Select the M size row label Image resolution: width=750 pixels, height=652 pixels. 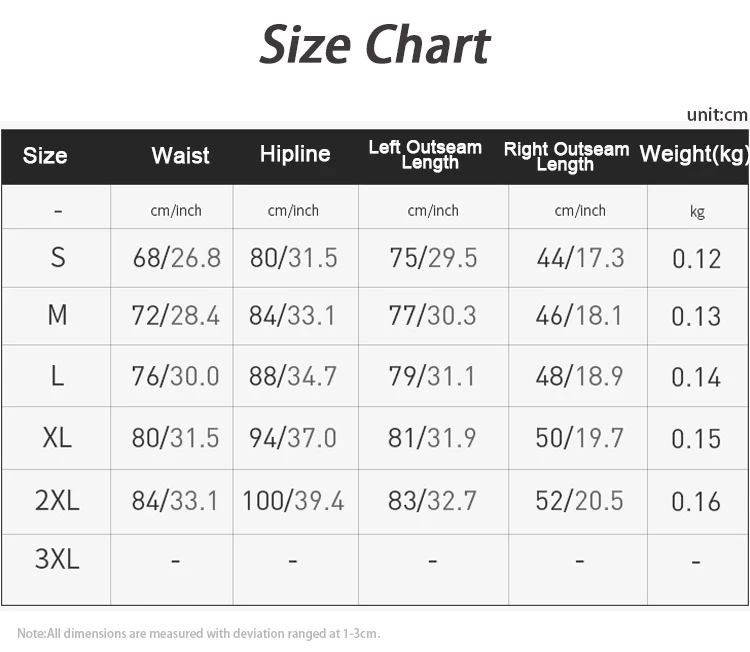click(x=58, y=316)
